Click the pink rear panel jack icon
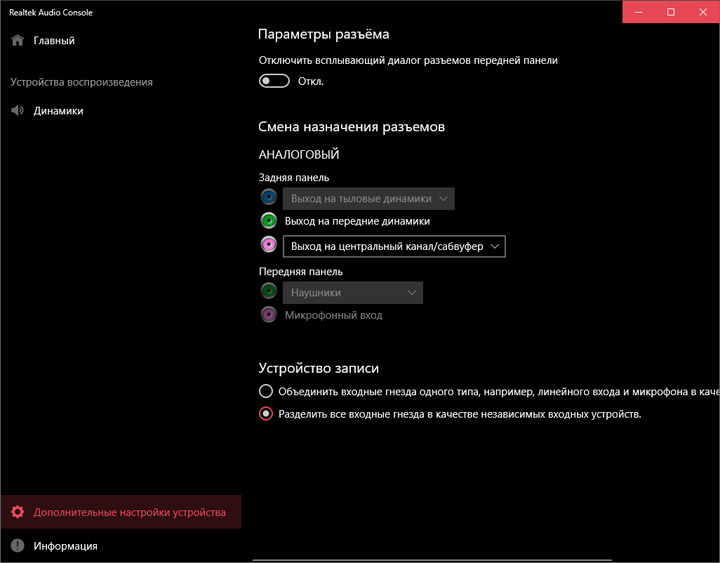This screenshot has width=720, height=563. (269, 244)
